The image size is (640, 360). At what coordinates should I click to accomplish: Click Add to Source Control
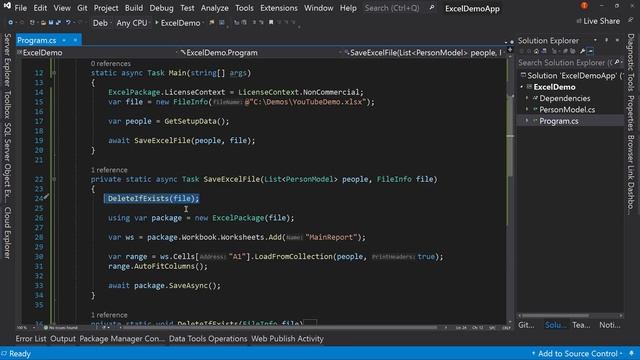578,353
